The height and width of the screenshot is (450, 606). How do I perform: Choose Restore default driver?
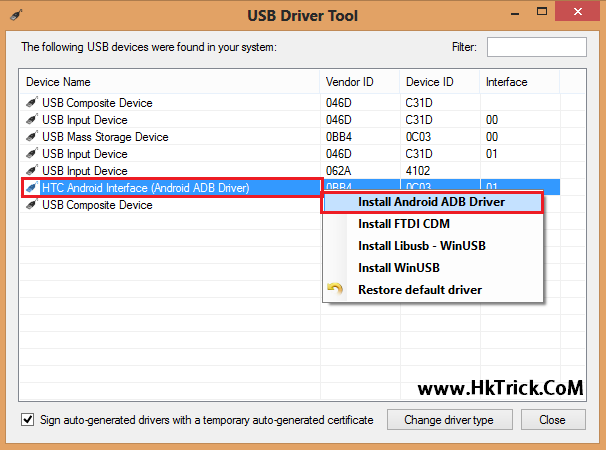[x=432, y=290]
